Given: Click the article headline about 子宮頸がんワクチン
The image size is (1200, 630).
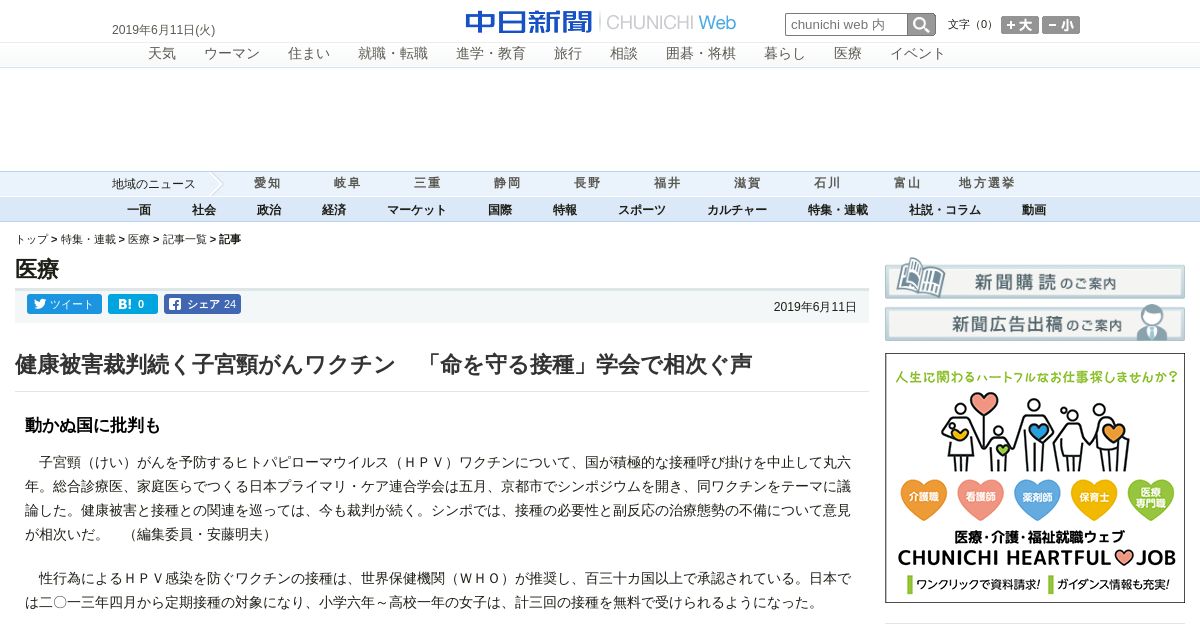Looking at the screenshot, I should (x=384, y=365).
